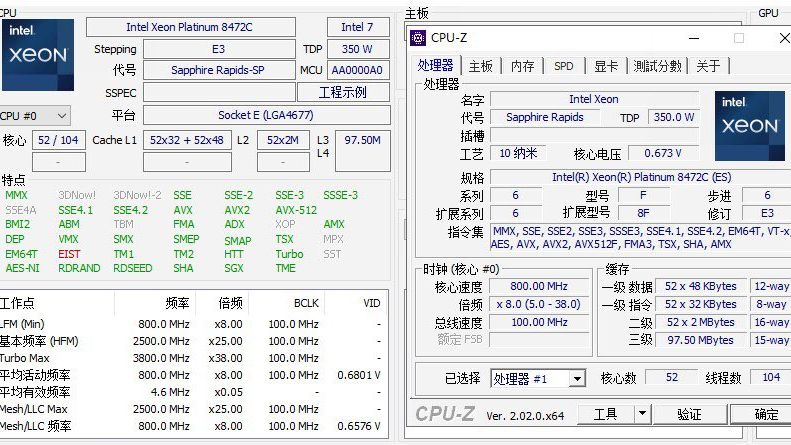This screenshot has width=791, height=445.
Task: Select the 显卡 tab in CPU-Z
Action: [x=605, y=66]
